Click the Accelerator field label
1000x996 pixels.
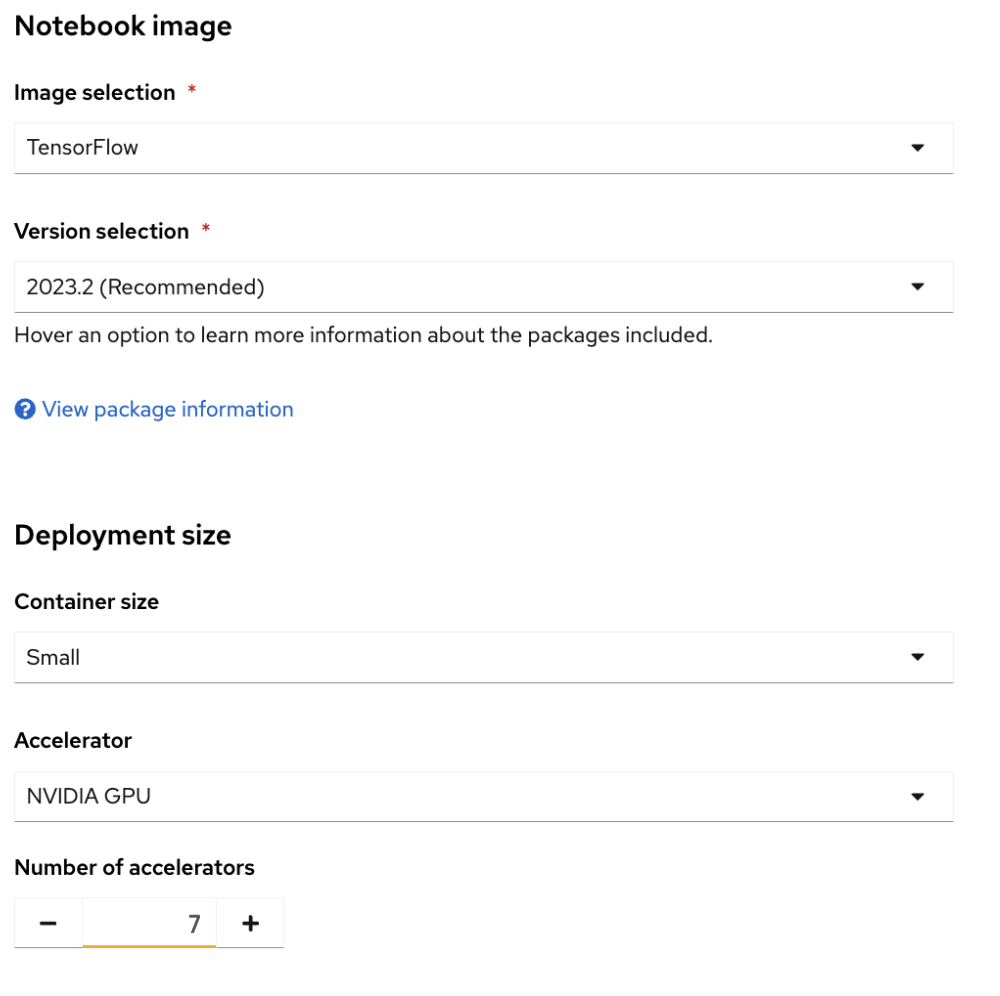73,741
